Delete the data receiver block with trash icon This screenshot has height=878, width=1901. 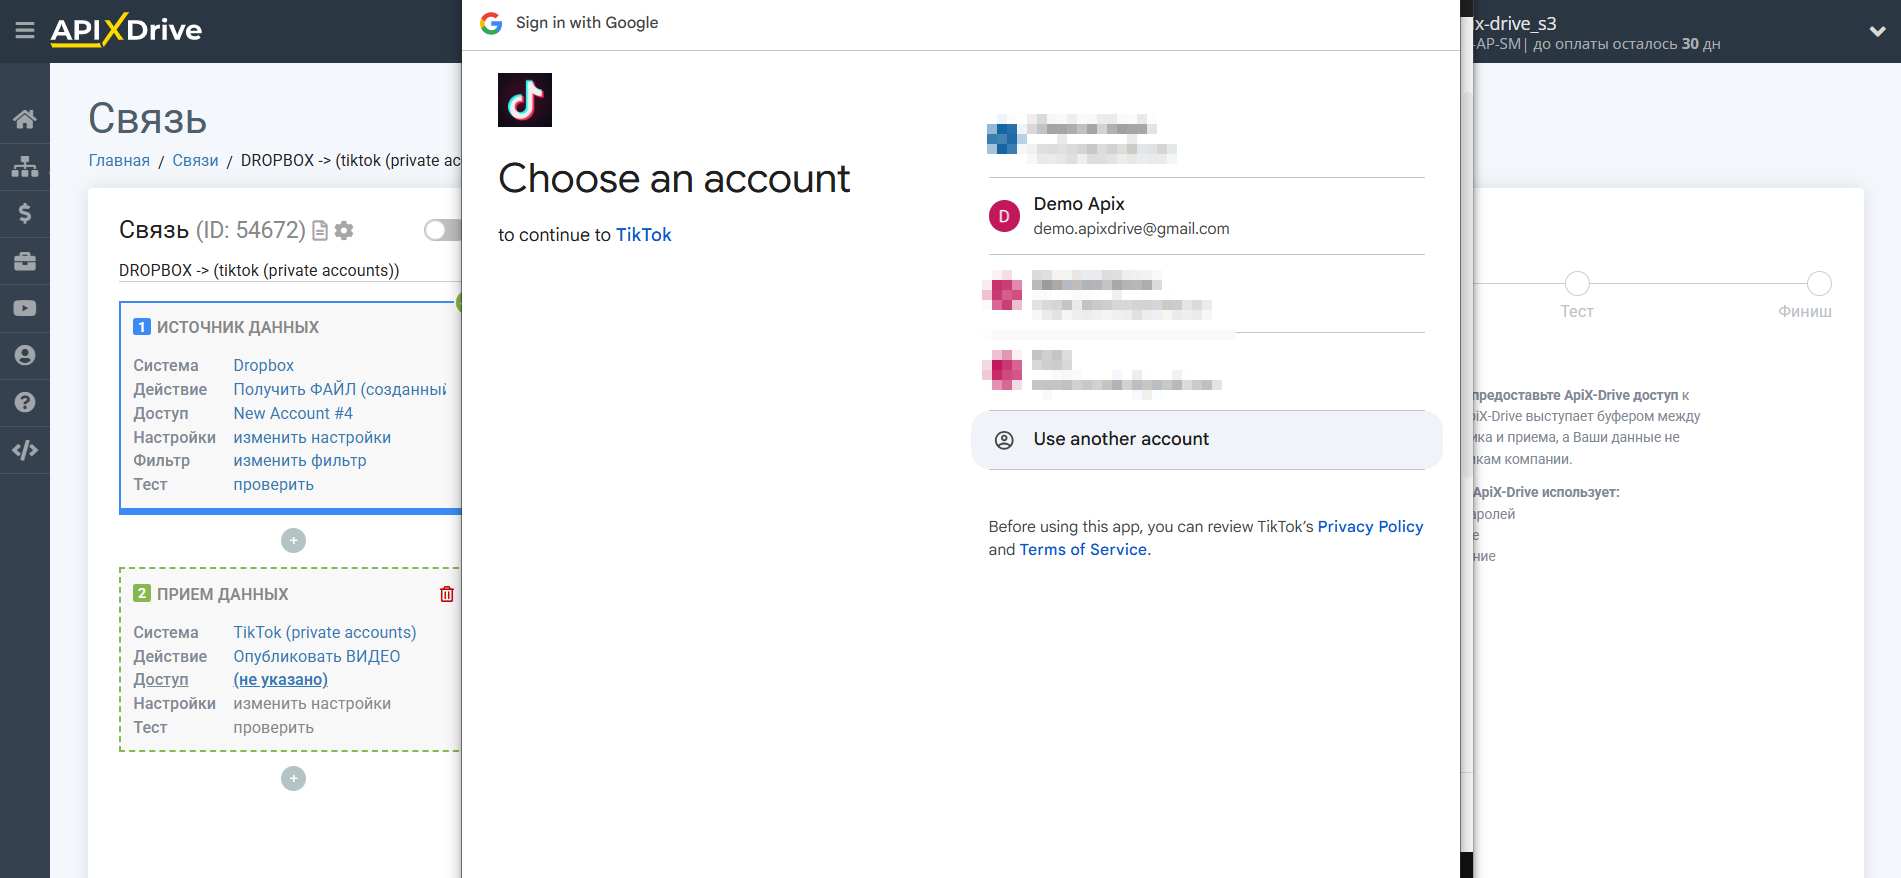click(x=447, y=594)
